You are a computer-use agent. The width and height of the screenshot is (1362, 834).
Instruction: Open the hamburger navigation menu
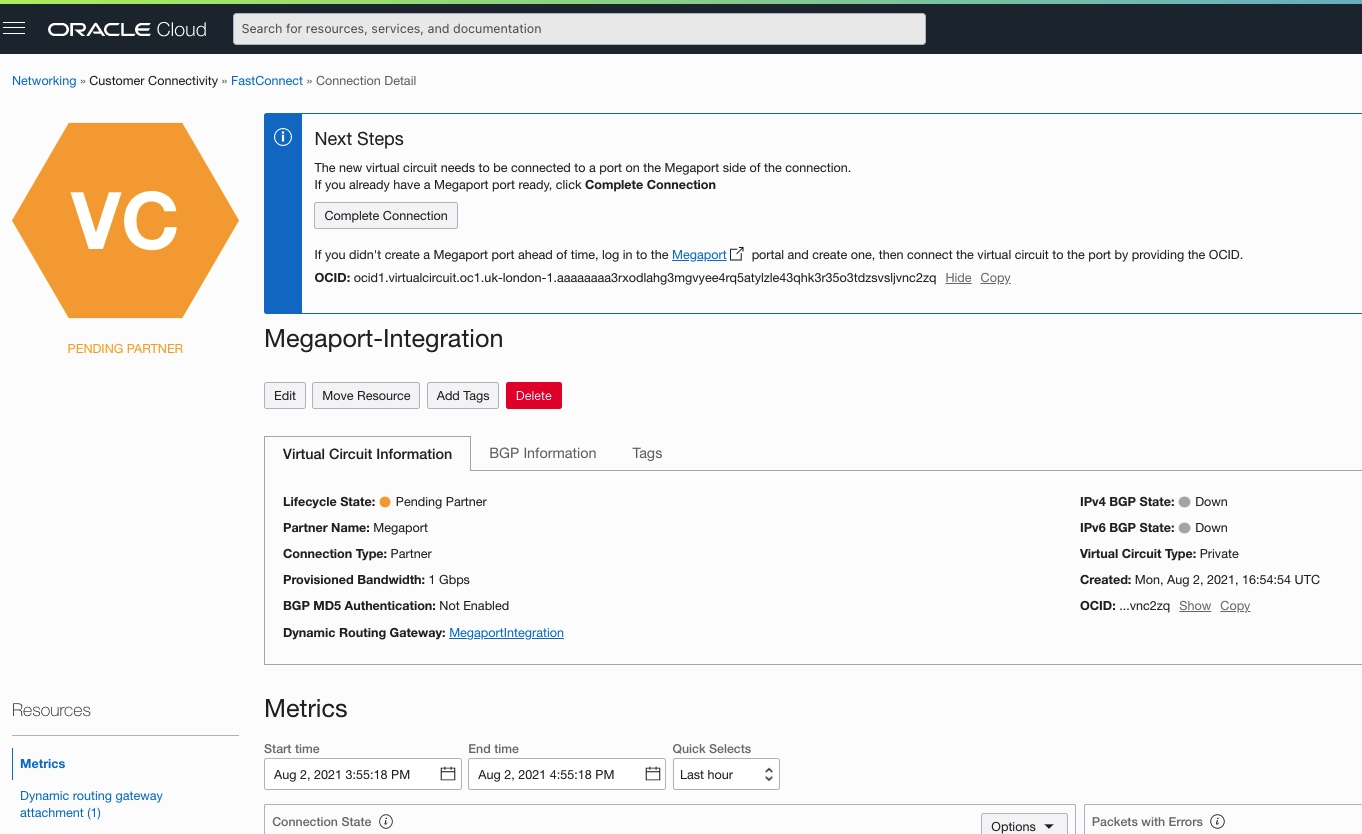(x=14, y=29)
